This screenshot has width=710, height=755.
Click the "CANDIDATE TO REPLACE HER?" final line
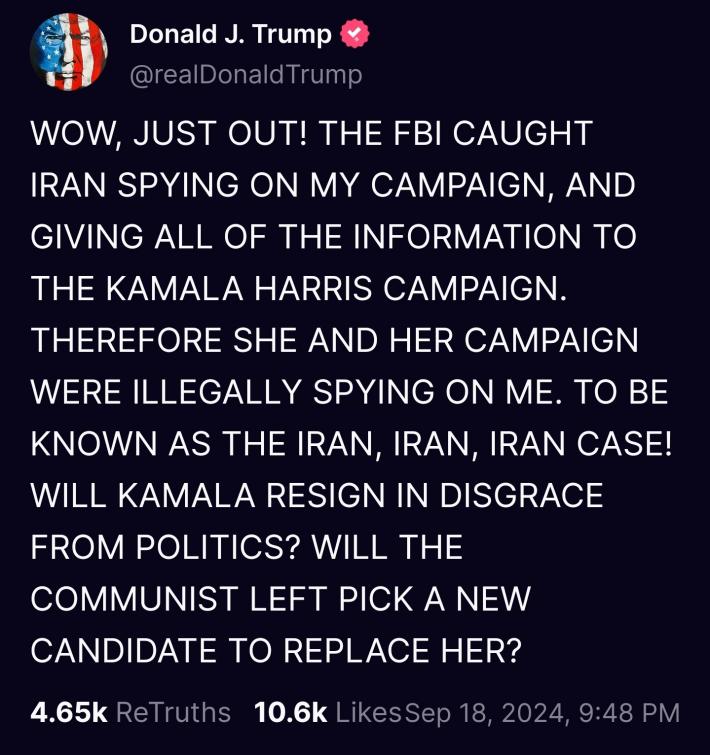tap(277, 650)
